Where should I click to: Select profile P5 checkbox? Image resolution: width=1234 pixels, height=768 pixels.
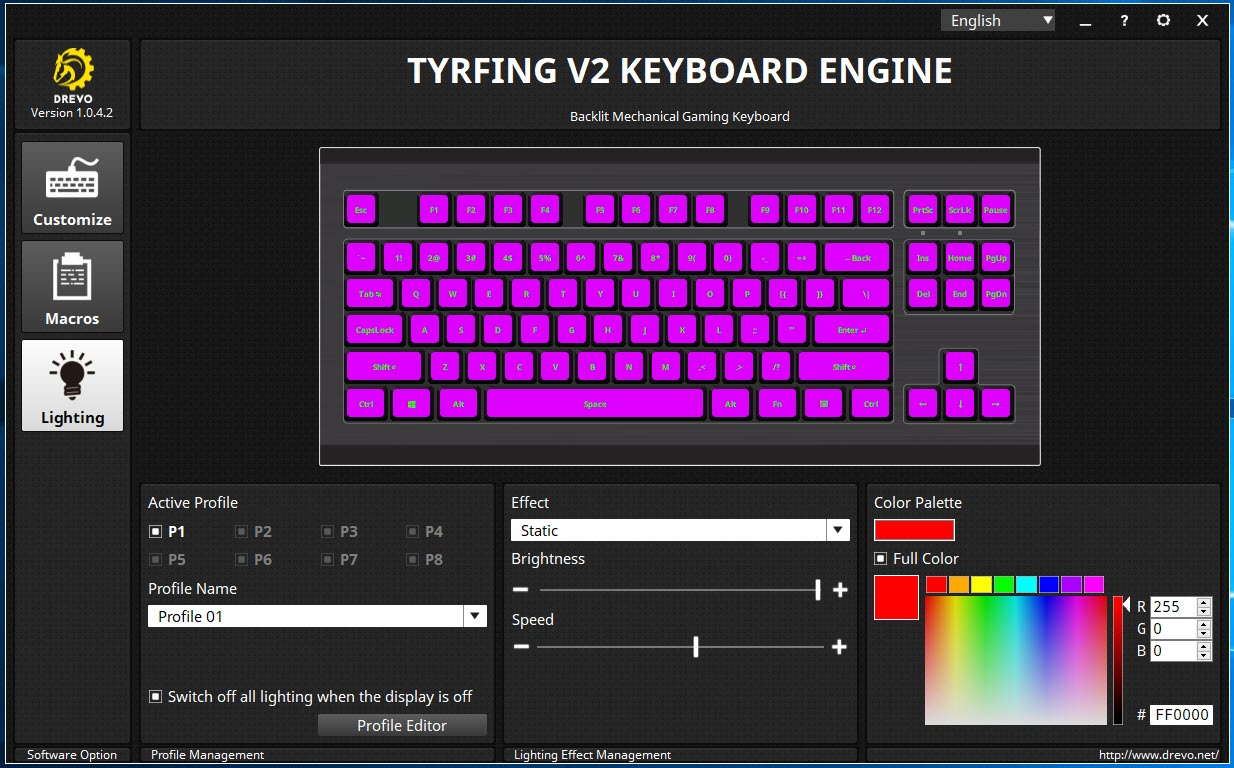(155, 559)
